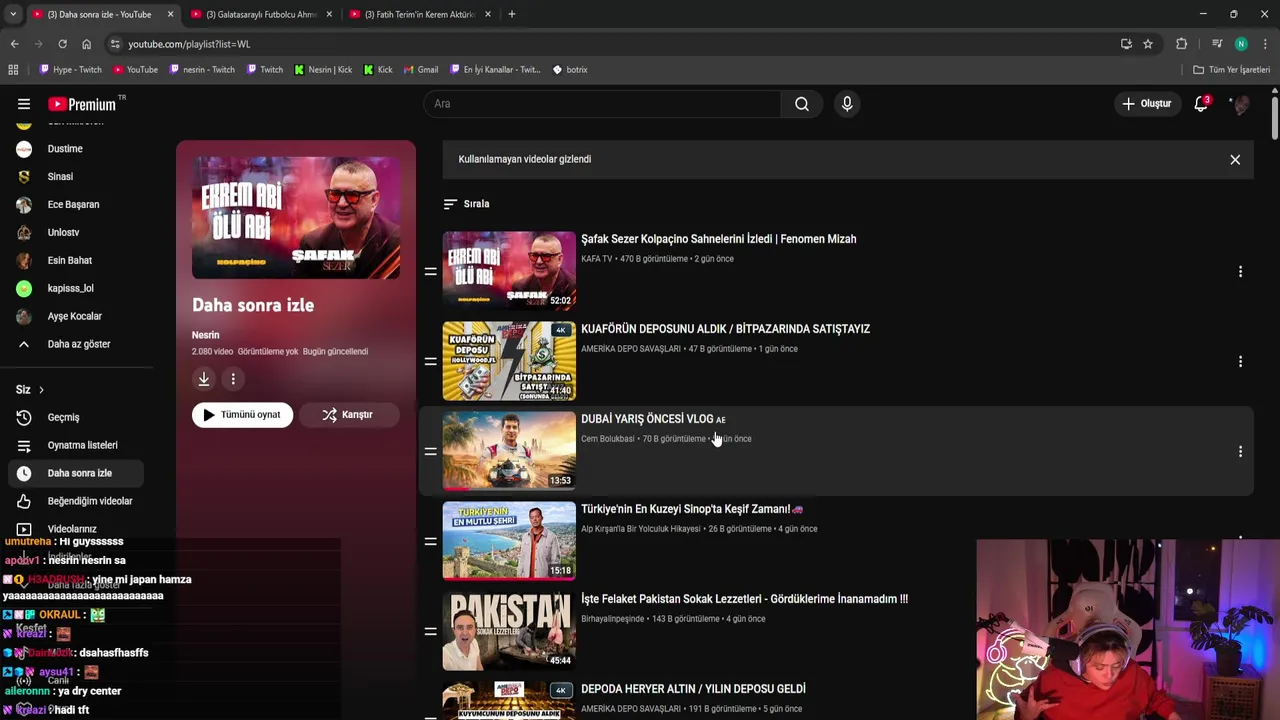Collapse subscriptions with Daha az göster
The image size is (1280, 720).
pyautogui.click(x=75, y=344)
